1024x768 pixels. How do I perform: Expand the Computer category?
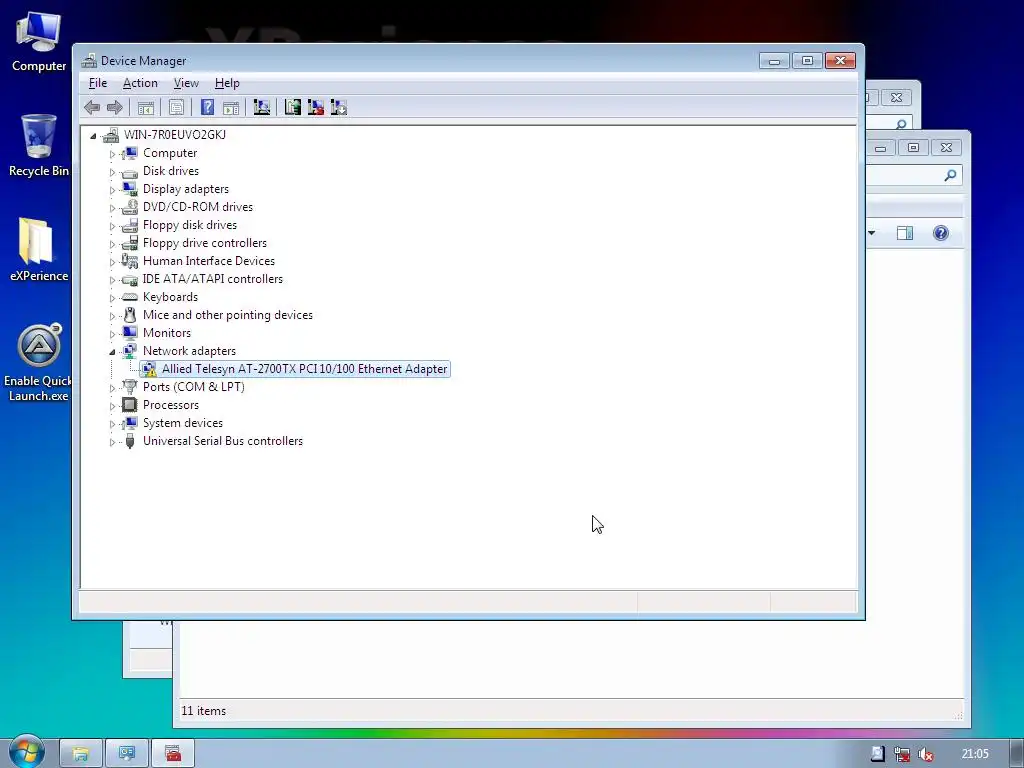pos(112,154)
